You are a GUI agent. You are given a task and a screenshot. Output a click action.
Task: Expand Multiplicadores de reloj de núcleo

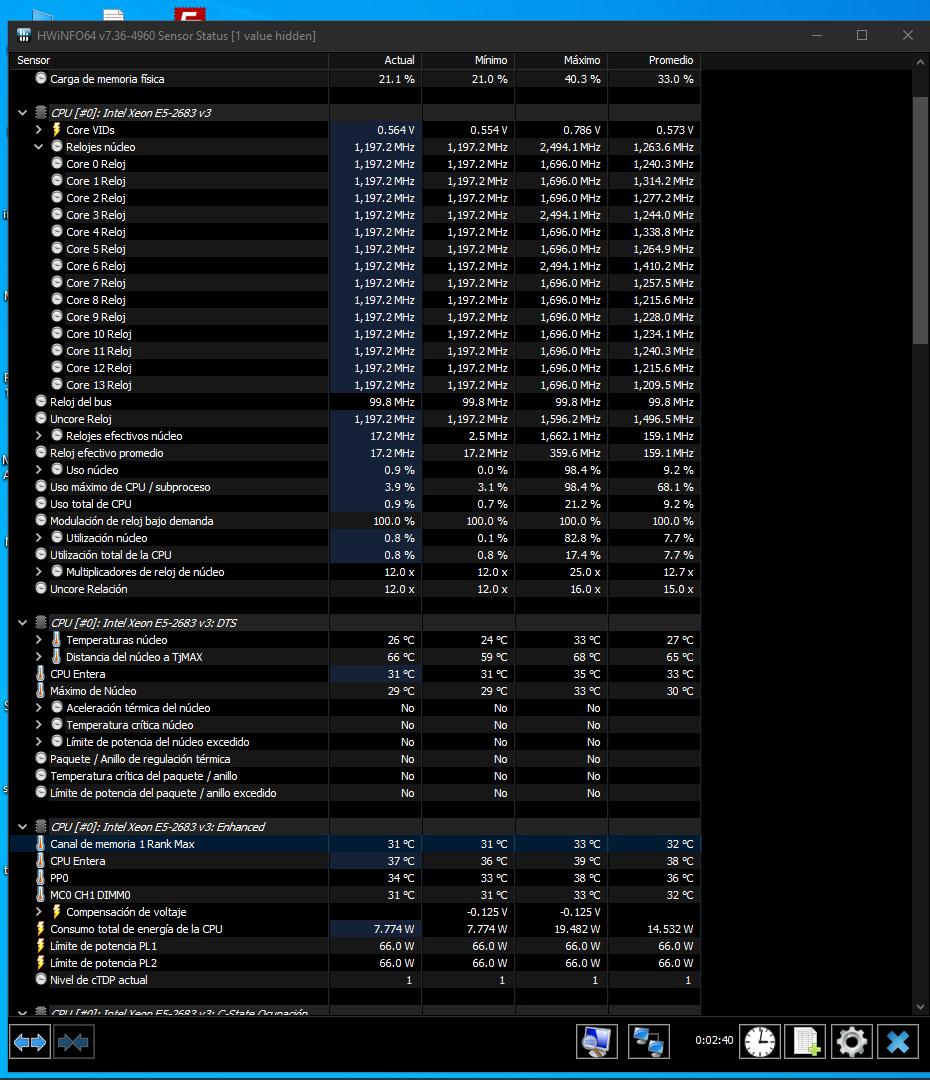point(39,572)
